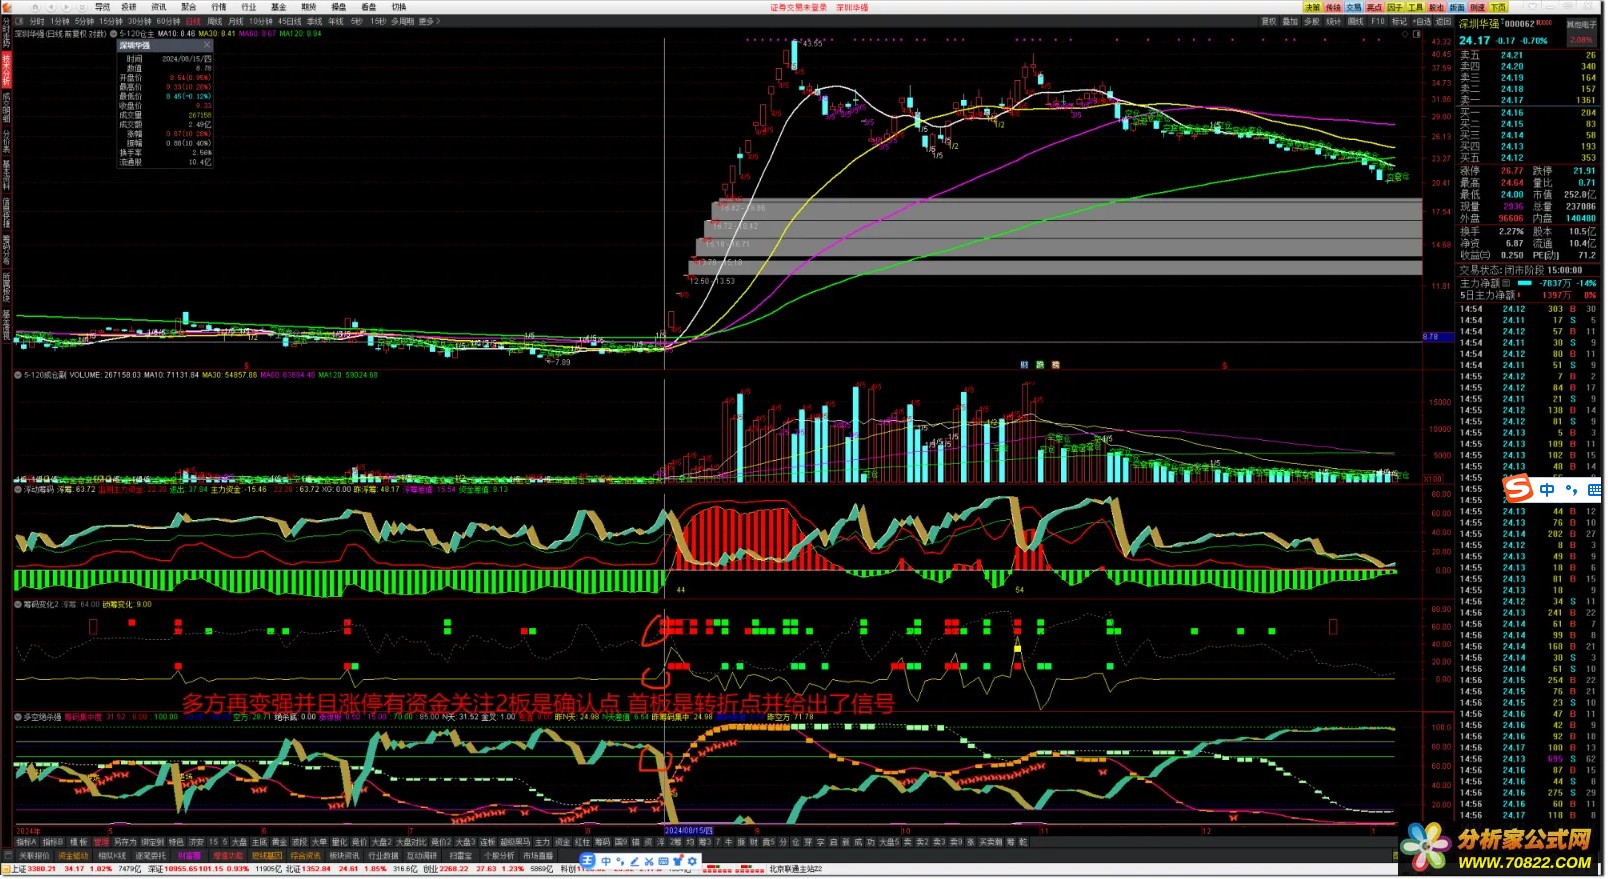Click the 2024/08/15 date marker on timeline
The image size is (1608, 879).
pos(689,830)
